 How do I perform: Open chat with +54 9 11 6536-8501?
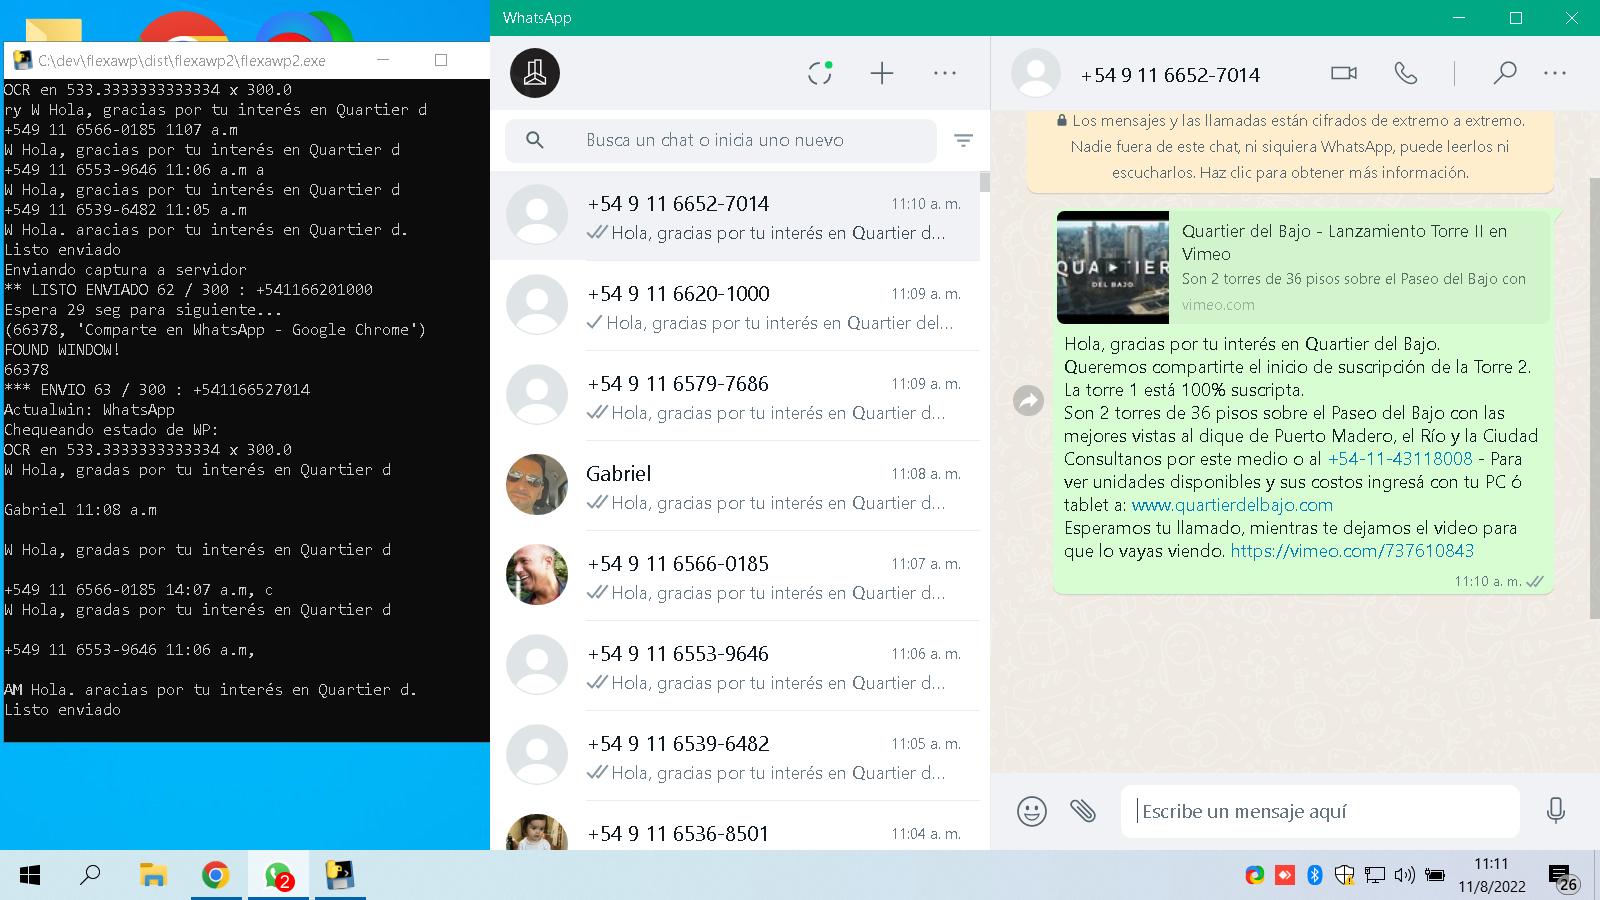click(x=735, y=827)
